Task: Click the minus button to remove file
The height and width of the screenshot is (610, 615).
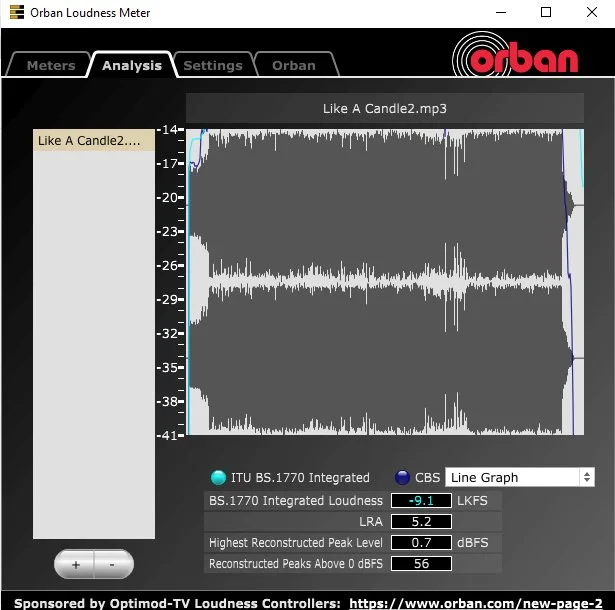Action: pyautogui.click(x=112, y=564)
